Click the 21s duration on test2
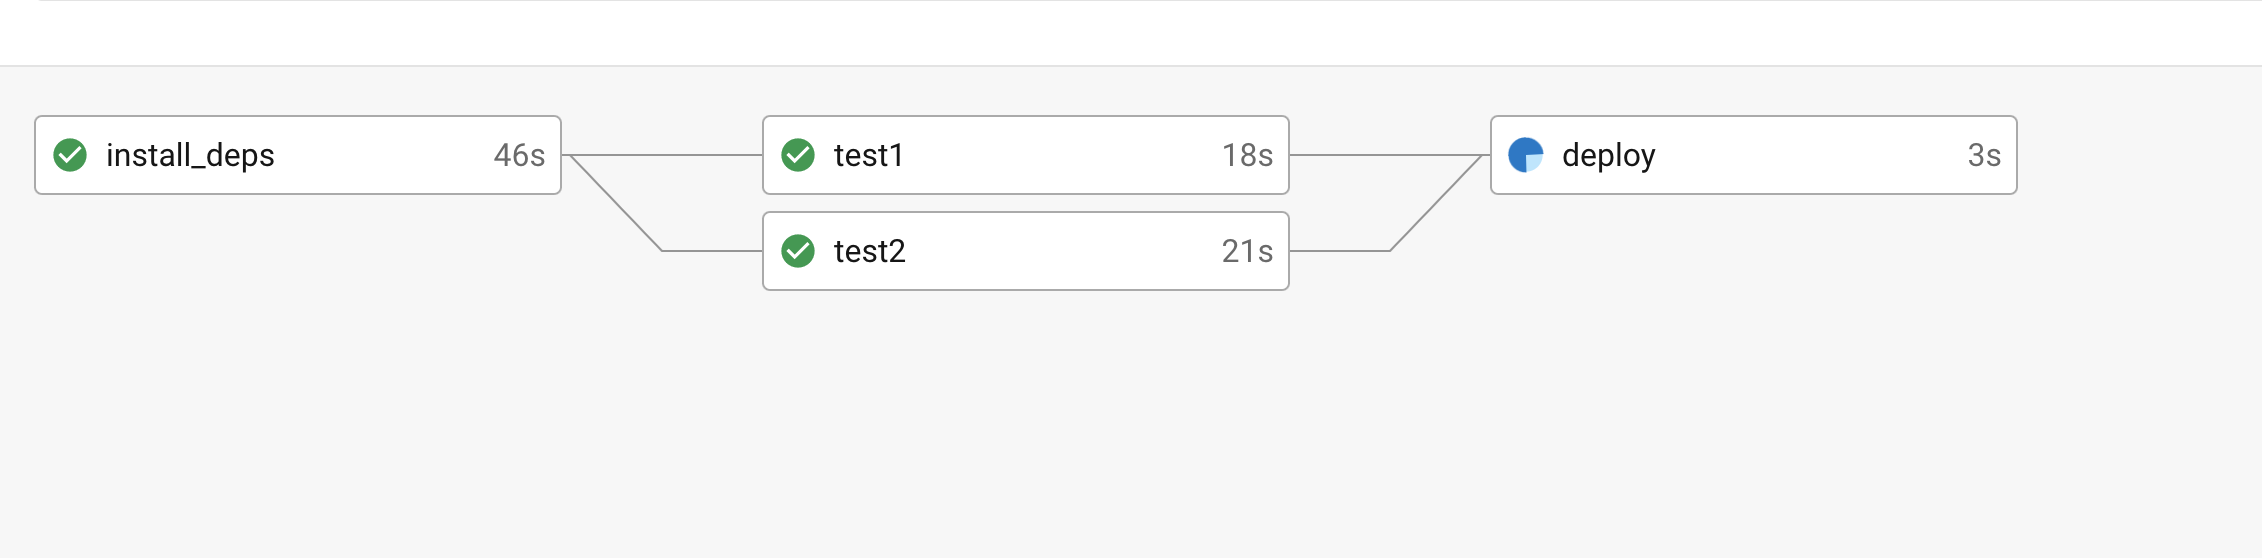The image size is (2262, 558). tap(1247, 251)
